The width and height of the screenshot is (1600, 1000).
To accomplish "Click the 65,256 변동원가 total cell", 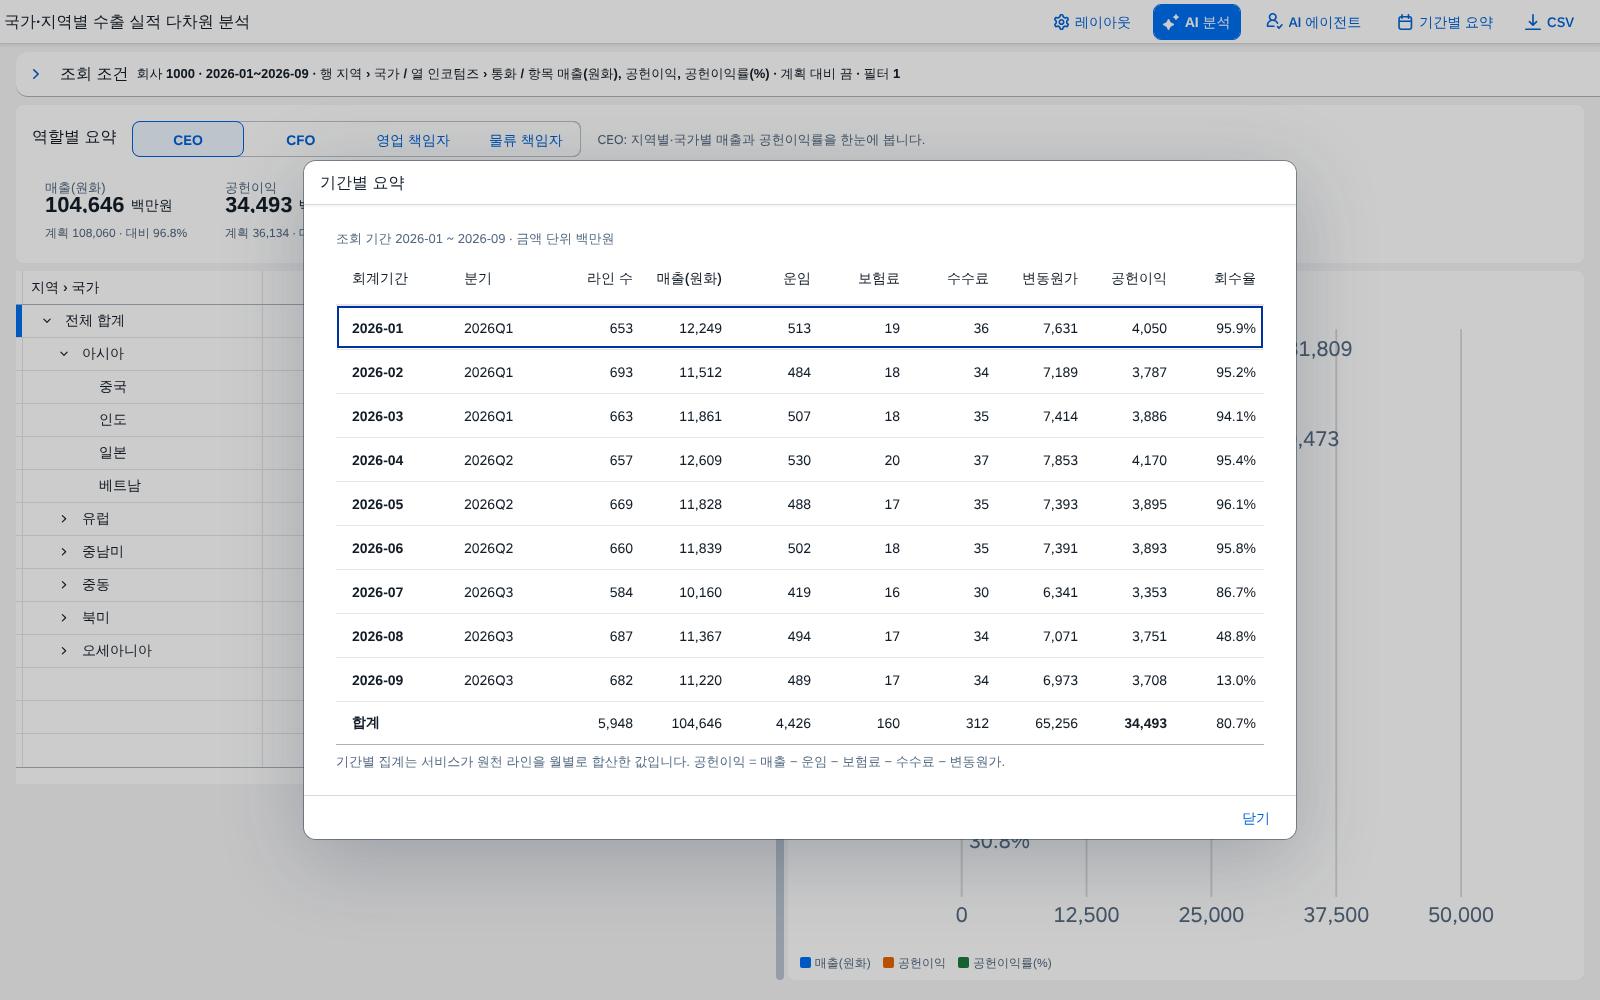I will [1057, 723].
